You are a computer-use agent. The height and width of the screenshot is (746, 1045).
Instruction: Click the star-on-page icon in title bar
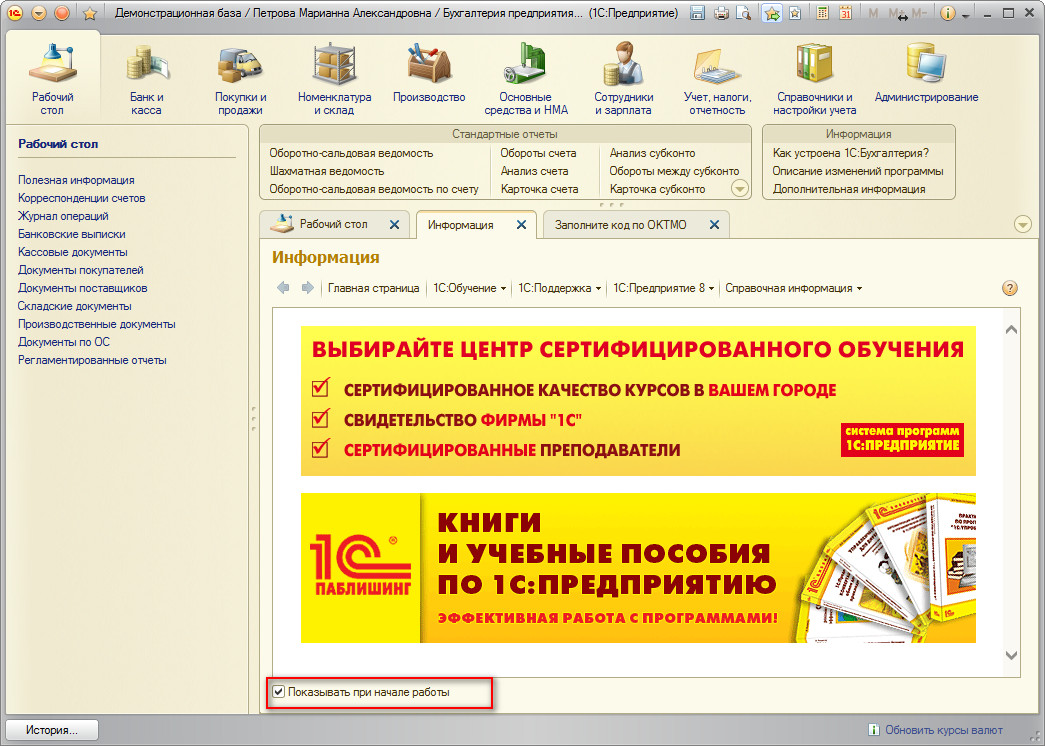click(795, 13)
